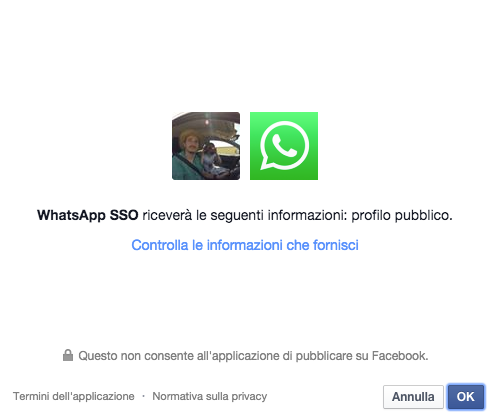
Task: Open 'Controlla le informazioni che fornisci' link
Action: click(x=245, y=245)
